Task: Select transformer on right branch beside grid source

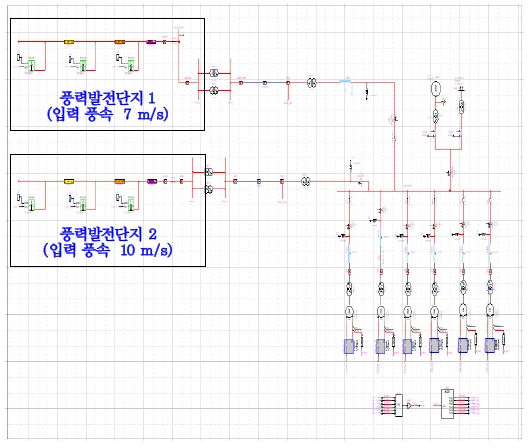Action: [462, 106]
